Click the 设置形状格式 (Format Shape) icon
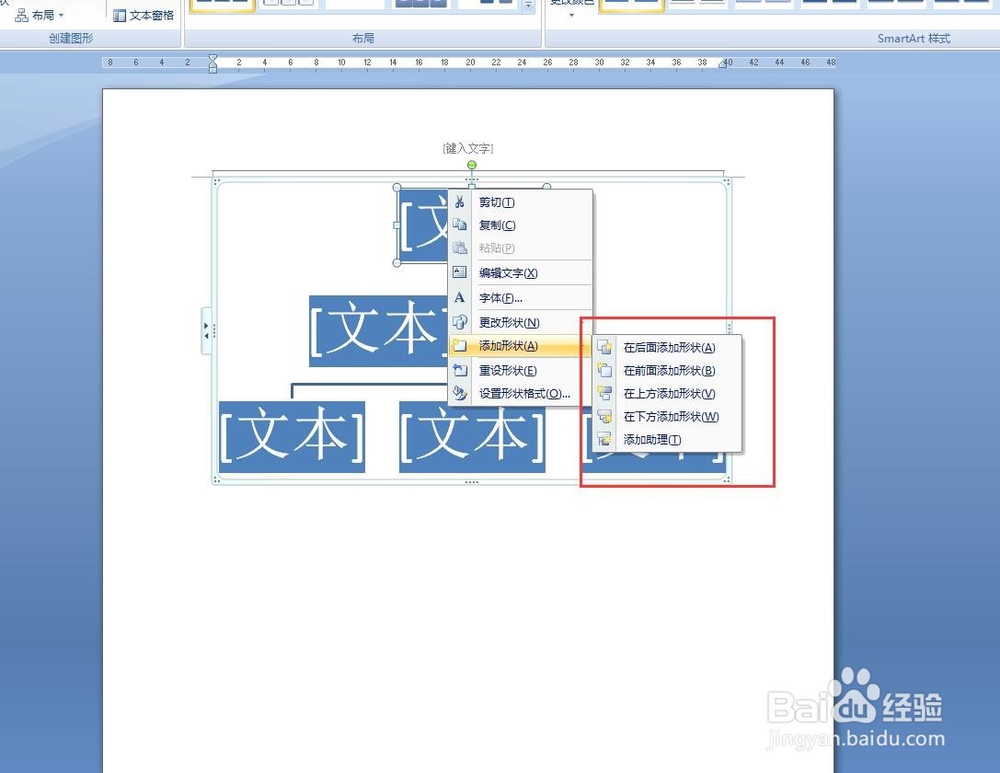The image size is (1000, 773). click(x=460, y=393)
